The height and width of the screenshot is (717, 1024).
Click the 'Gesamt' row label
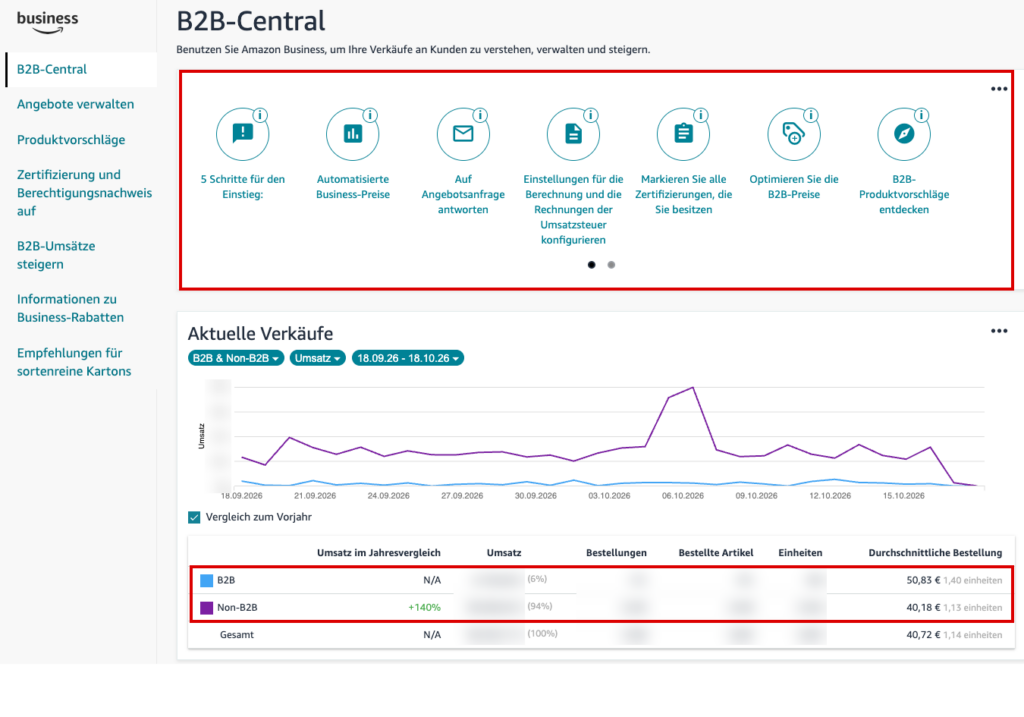[x=236, y=635]
